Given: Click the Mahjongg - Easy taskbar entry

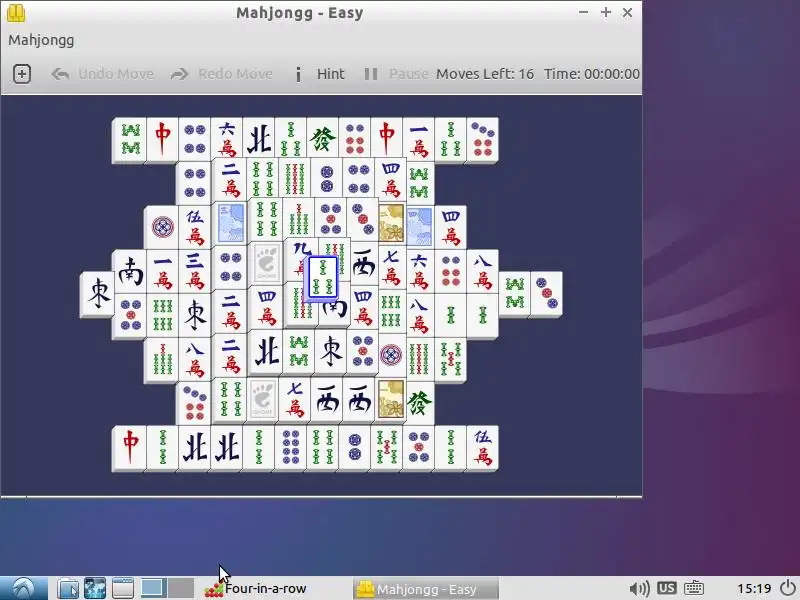Looking at the screenshot, I should tap(426, 589).
